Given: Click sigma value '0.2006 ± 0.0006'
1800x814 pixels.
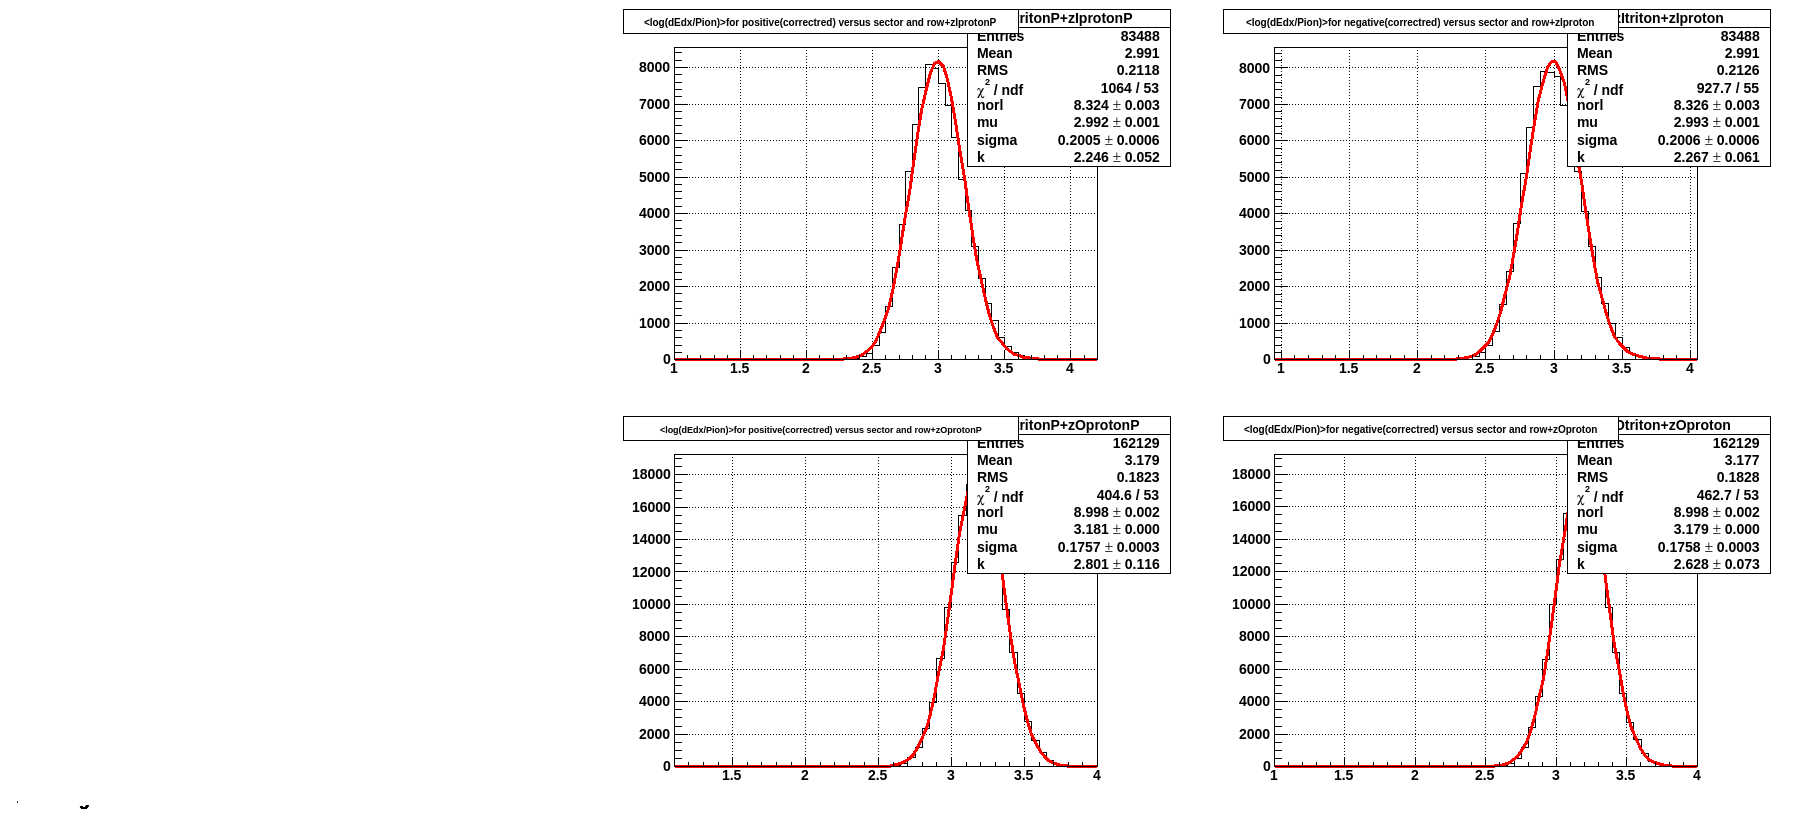Looking at the screenshot, I should [x=1708, y=140].
